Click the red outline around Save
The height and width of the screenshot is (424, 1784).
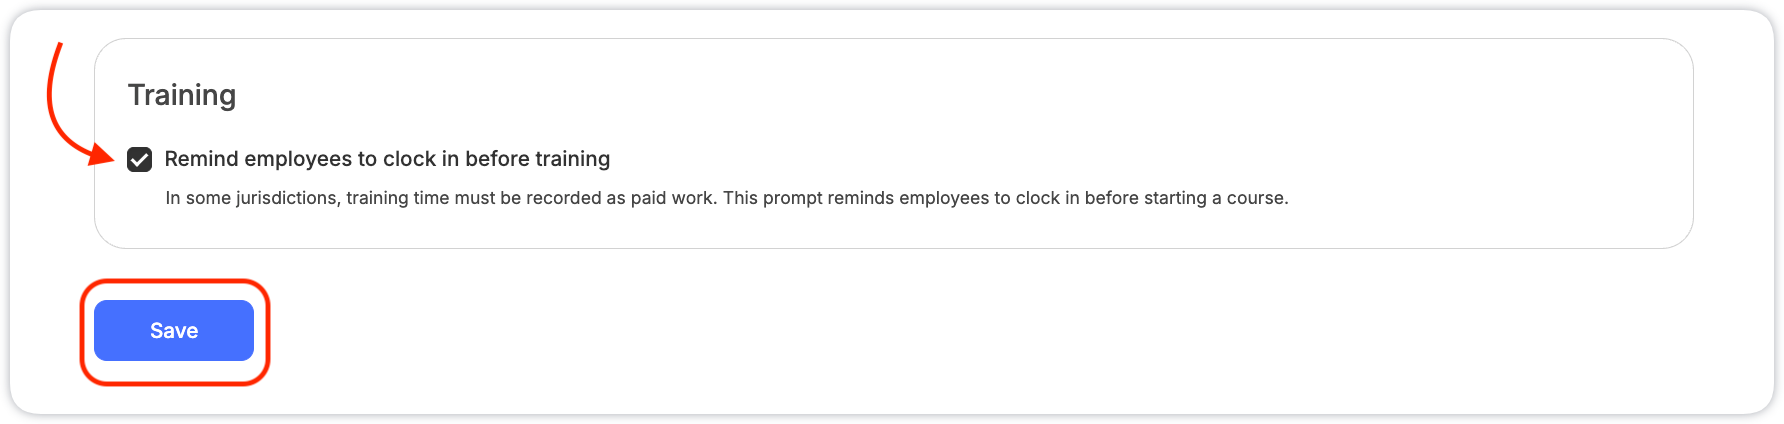click(175, 283)
